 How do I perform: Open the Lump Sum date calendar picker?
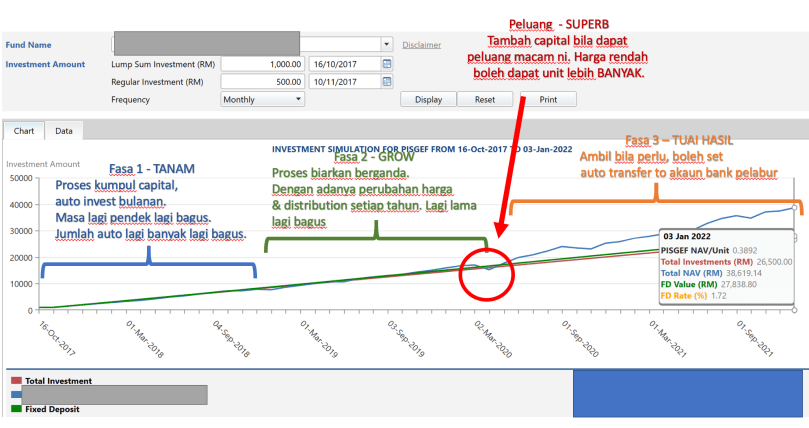pyautogui.click(x=388, y=63)
